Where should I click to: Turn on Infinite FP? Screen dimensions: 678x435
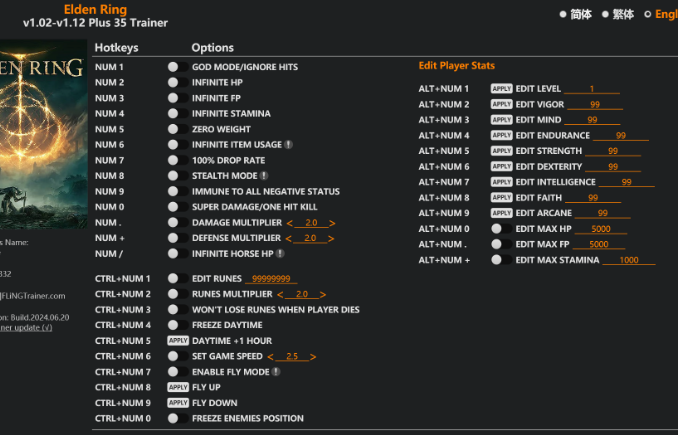[x=178, y=98]
